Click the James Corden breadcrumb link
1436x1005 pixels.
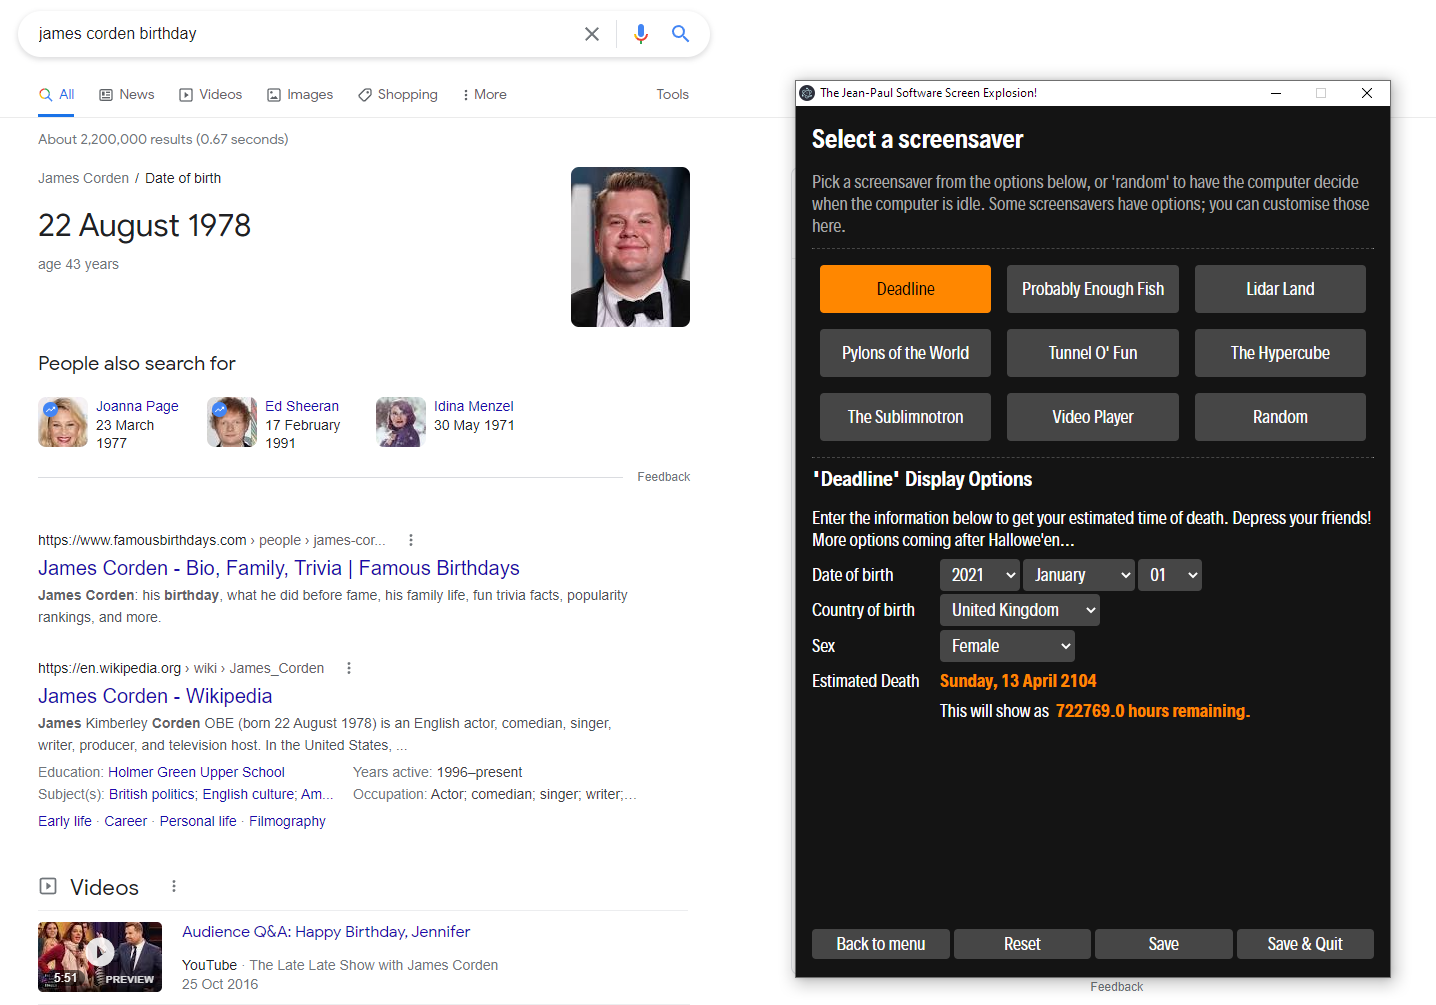(83, 178)
